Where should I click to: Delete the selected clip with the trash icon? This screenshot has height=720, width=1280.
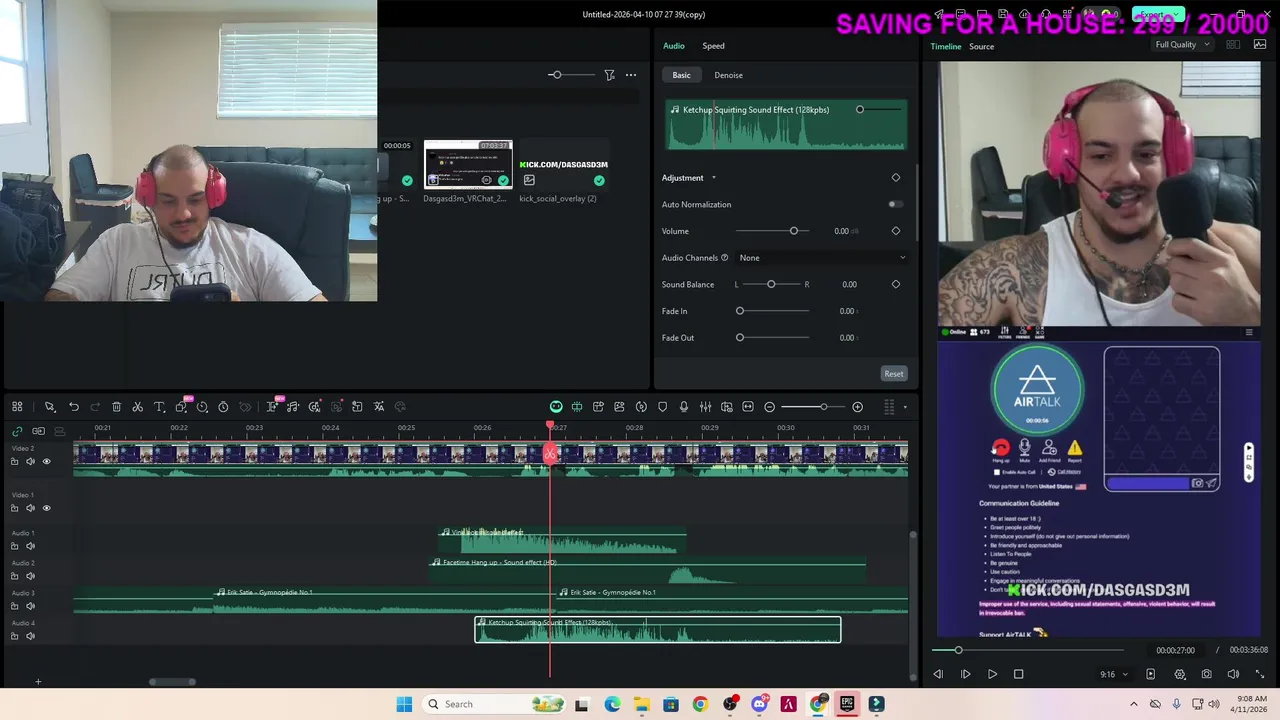pyautogui.click(x=116, y=407)
